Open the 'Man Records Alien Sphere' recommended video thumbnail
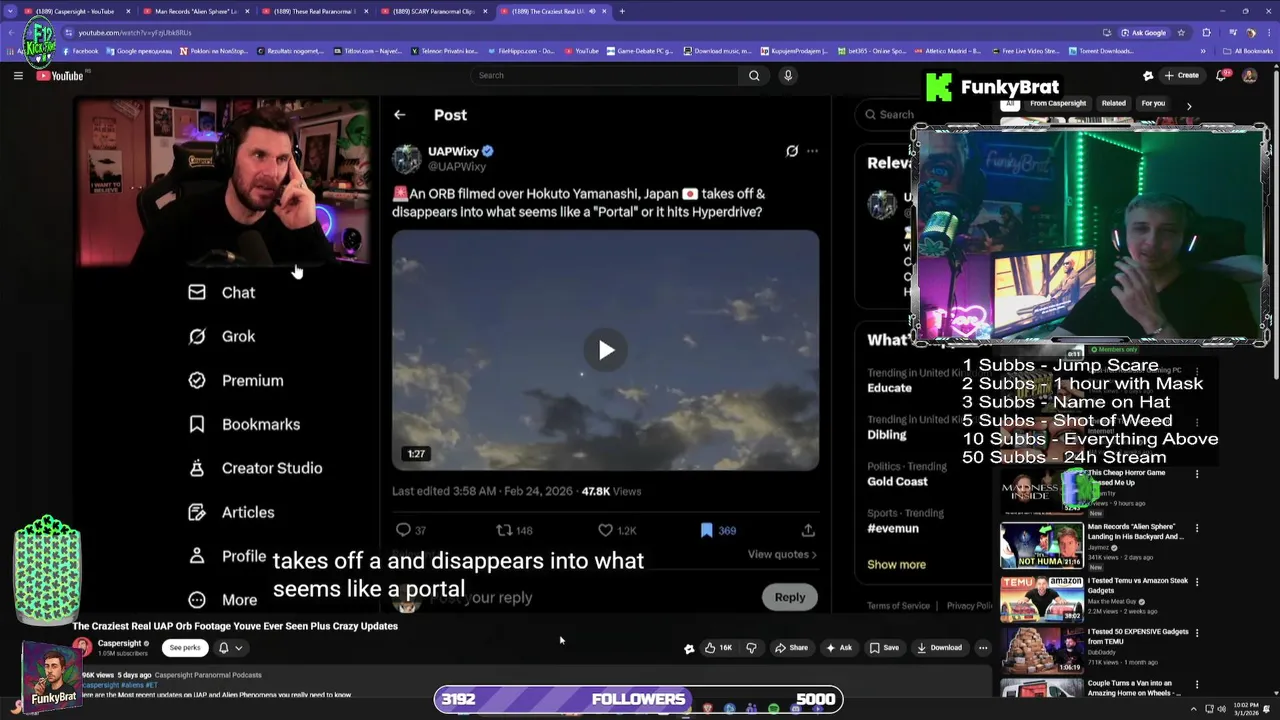The image size is (1280, 720). [1042, 545]
